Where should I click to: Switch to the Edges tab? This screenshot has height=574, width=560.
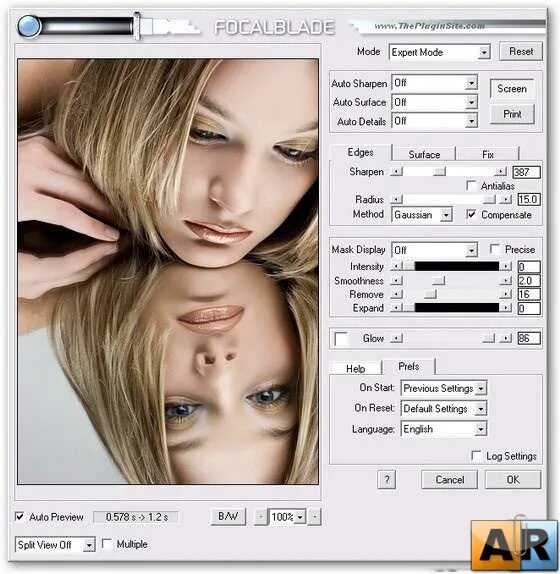pos(360,153)
